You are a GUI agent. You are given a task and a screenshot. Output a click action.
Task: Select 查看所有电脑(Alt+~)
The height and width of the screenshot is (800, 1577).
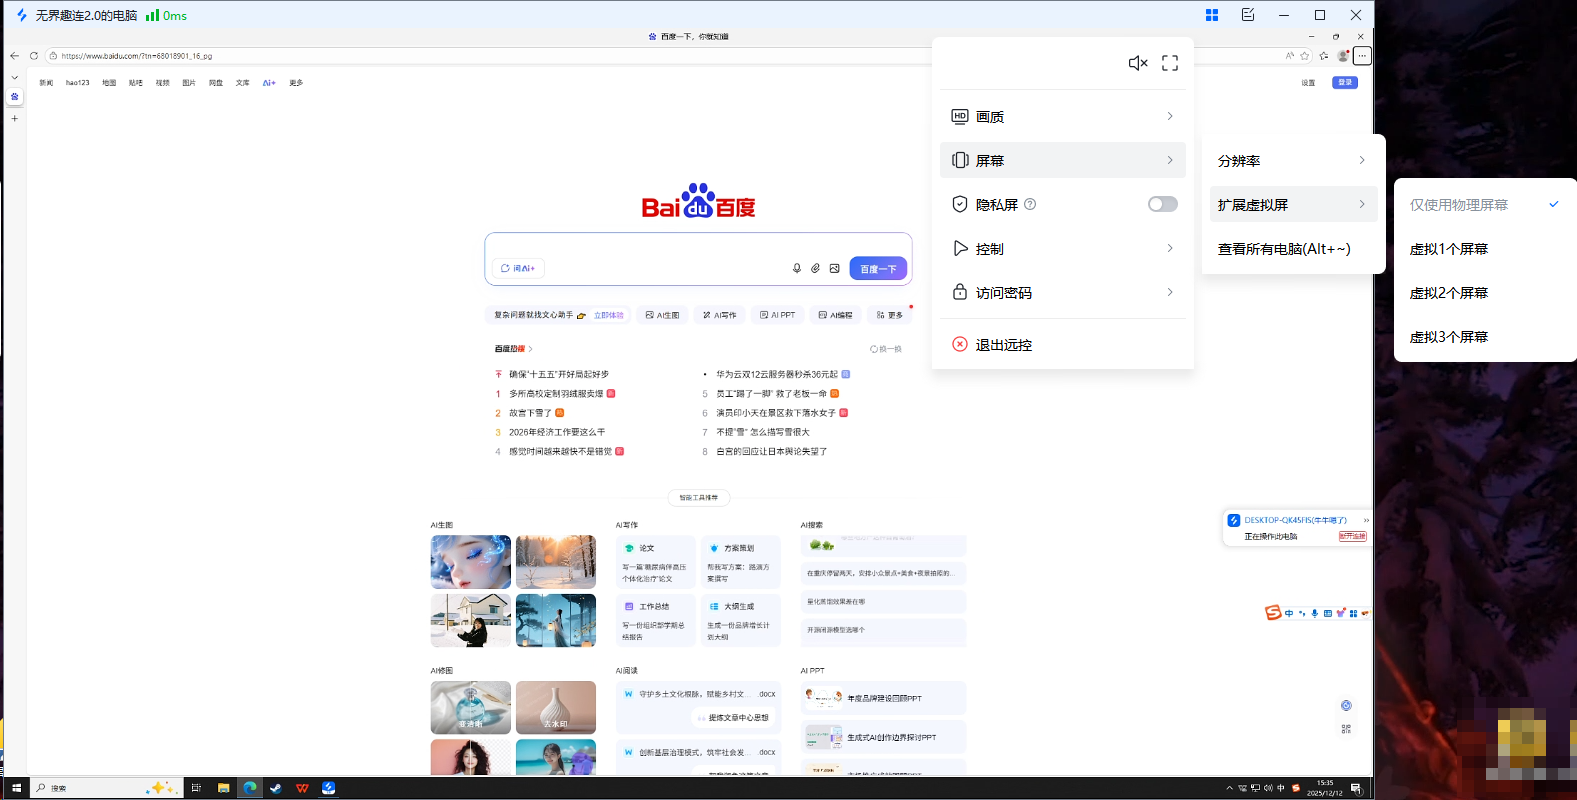(1293, 248)
